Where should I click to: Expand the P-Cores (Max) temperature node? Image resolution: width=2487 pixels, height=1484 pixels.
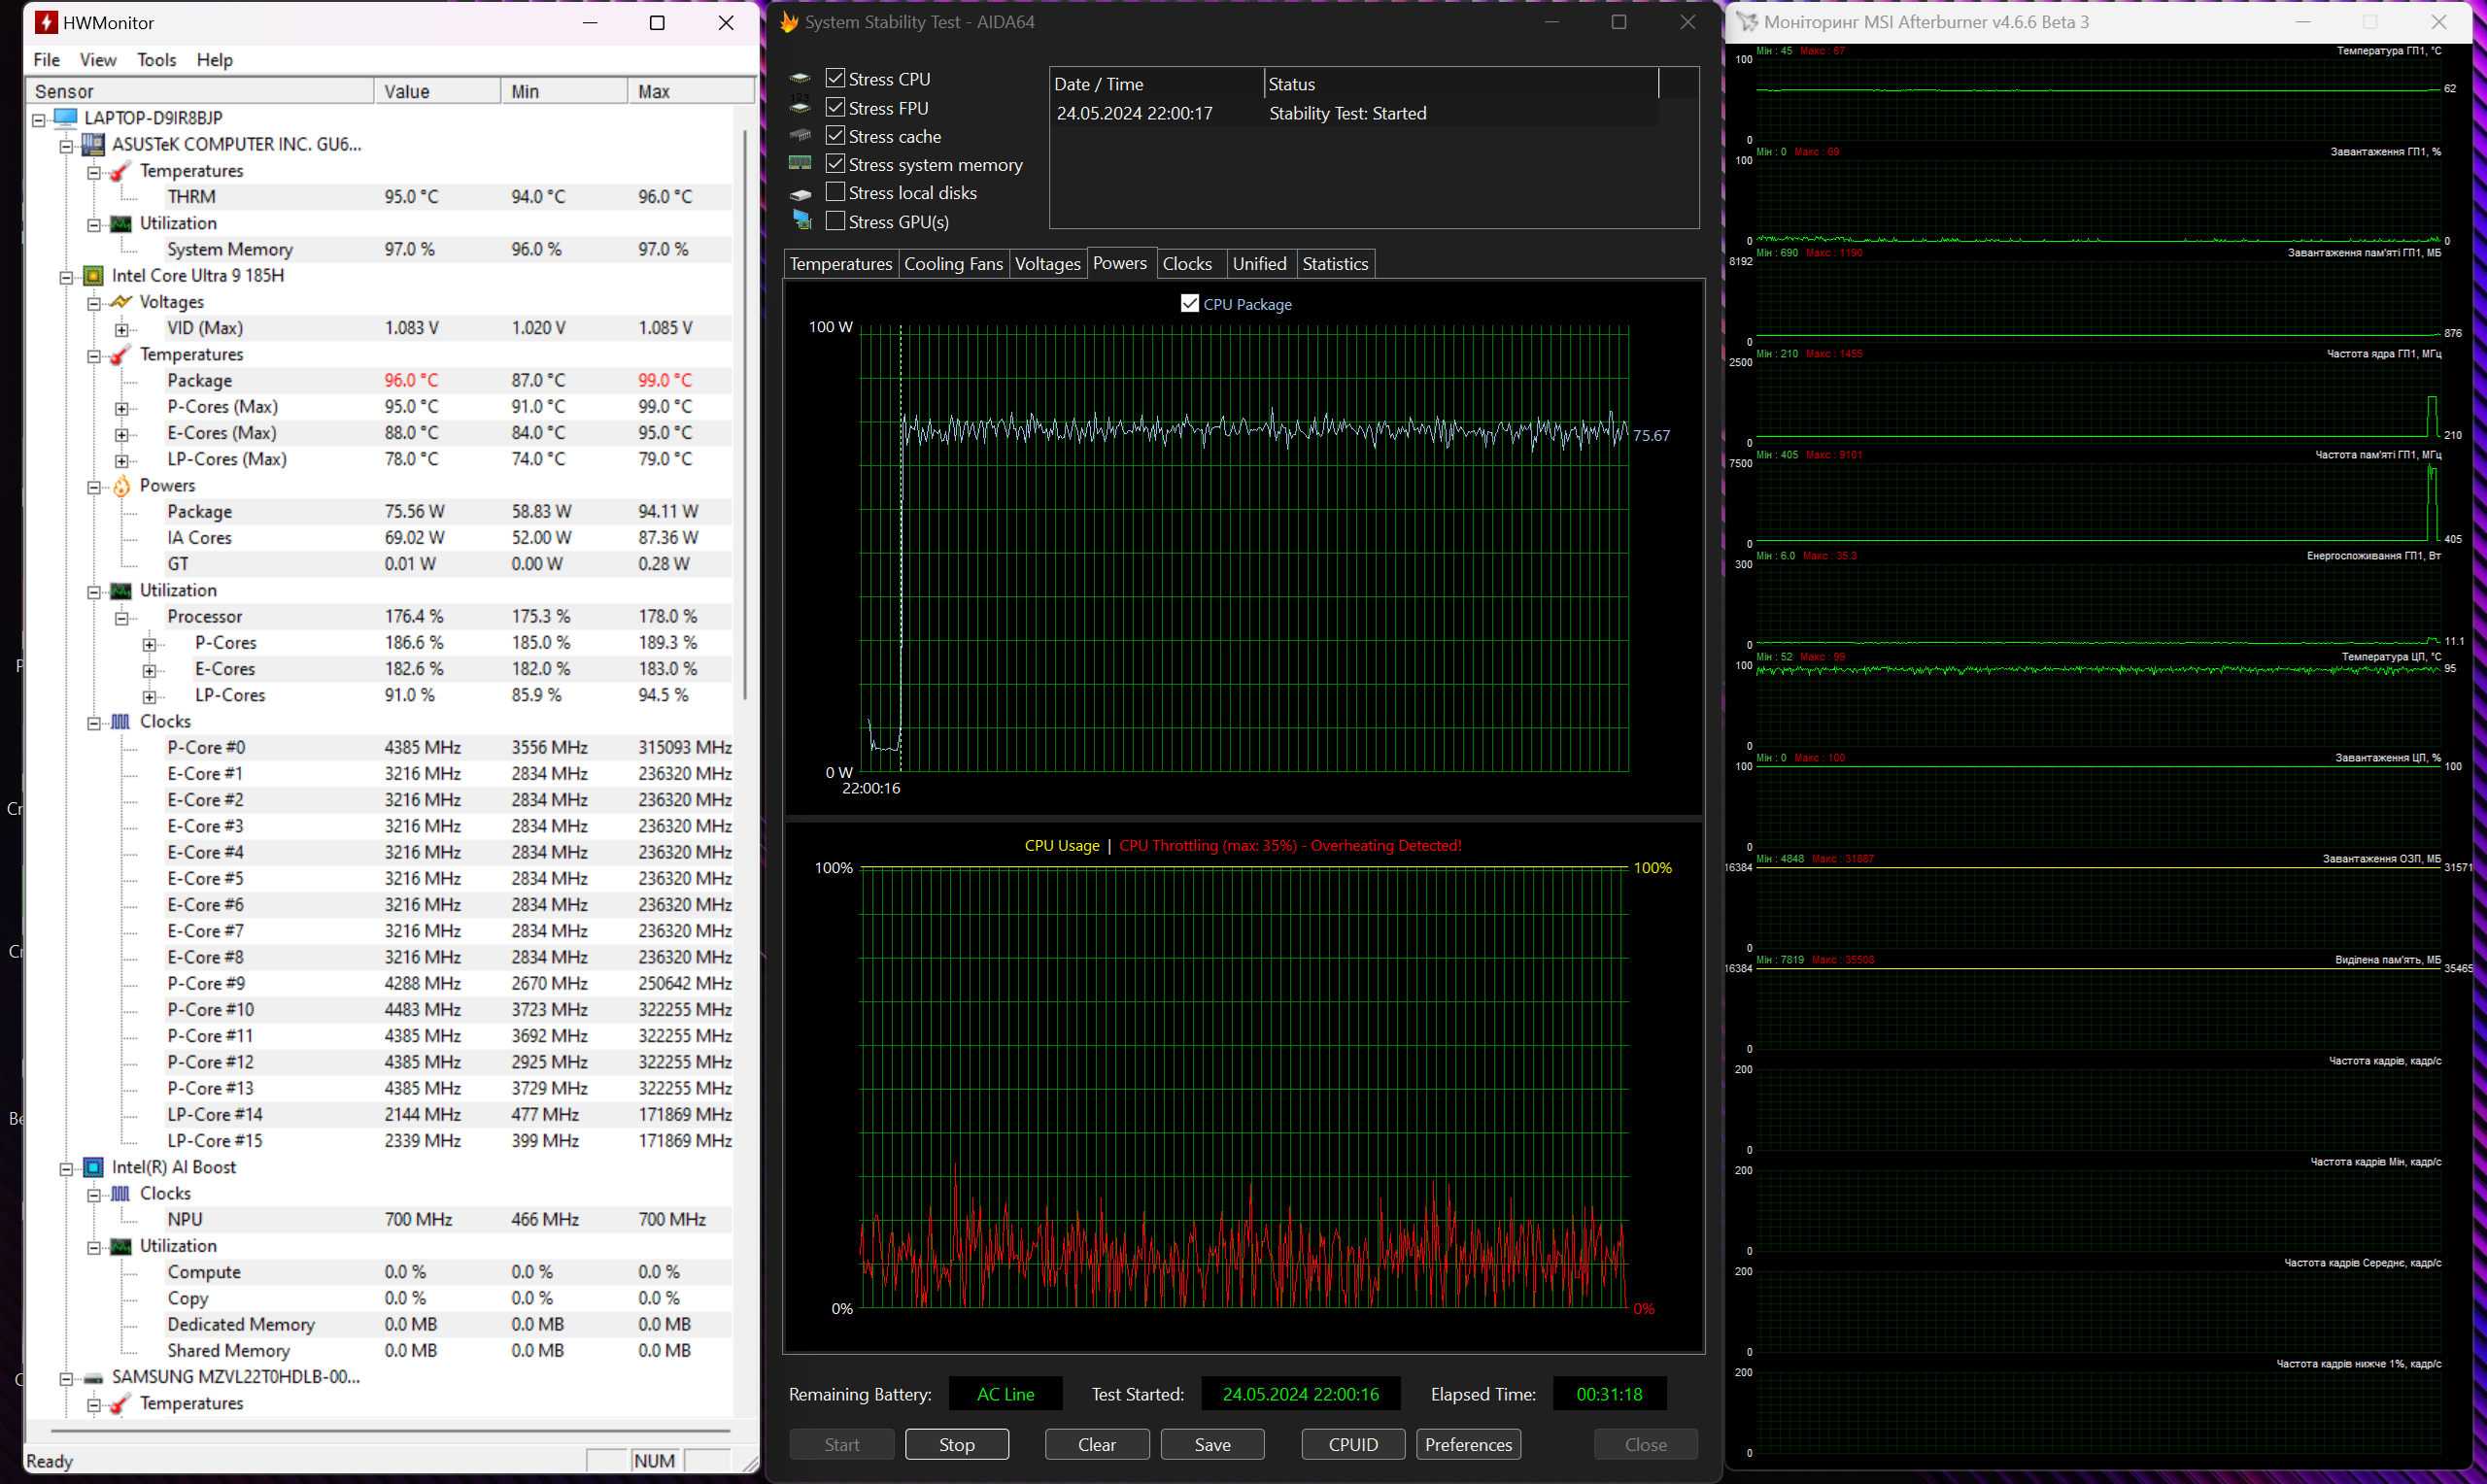tap(122, 408)
